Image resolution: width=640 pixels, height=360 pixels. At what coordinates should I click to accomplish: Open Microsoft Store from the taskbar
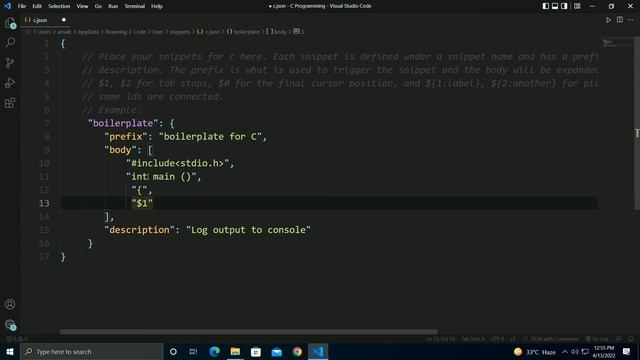[256, 352]
